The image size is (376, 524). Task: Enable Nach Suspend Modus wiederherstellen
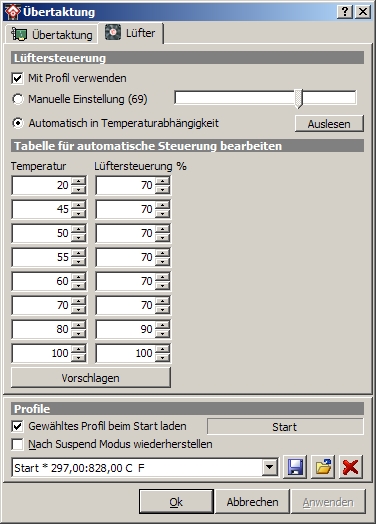[x=17, y=444]
